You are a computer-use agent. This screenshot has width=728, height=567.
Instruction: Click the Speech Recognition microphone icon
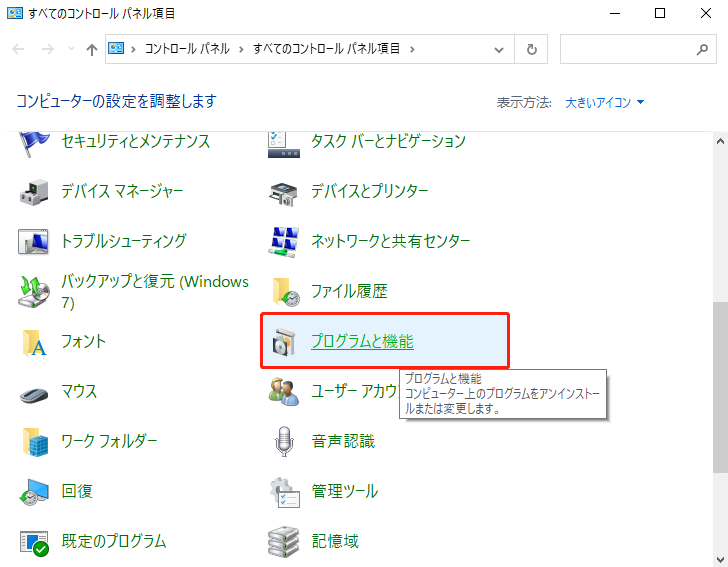coord(284,441)
